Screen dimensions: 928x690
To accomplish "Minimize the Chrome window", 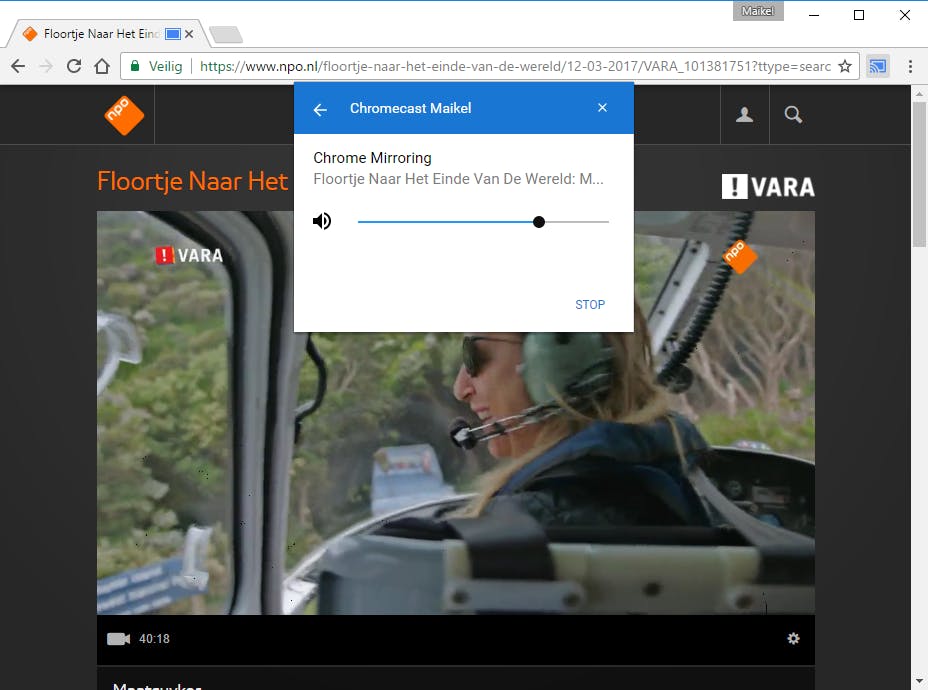I will (x=814, y=15).
